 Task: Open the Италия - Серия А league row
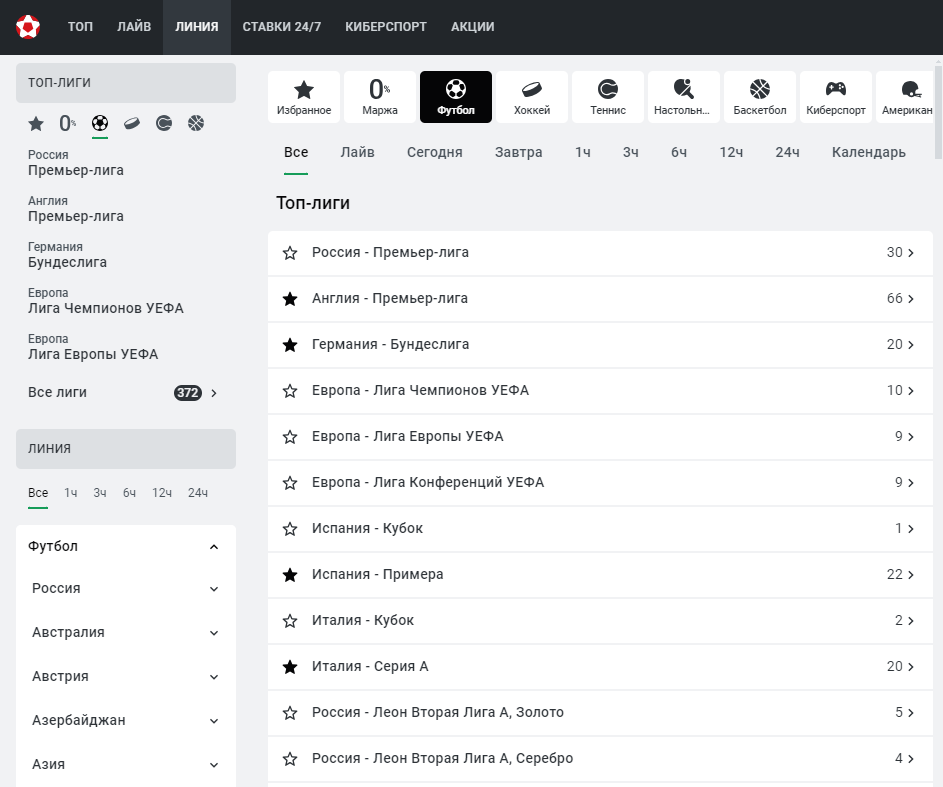point(600,667)
